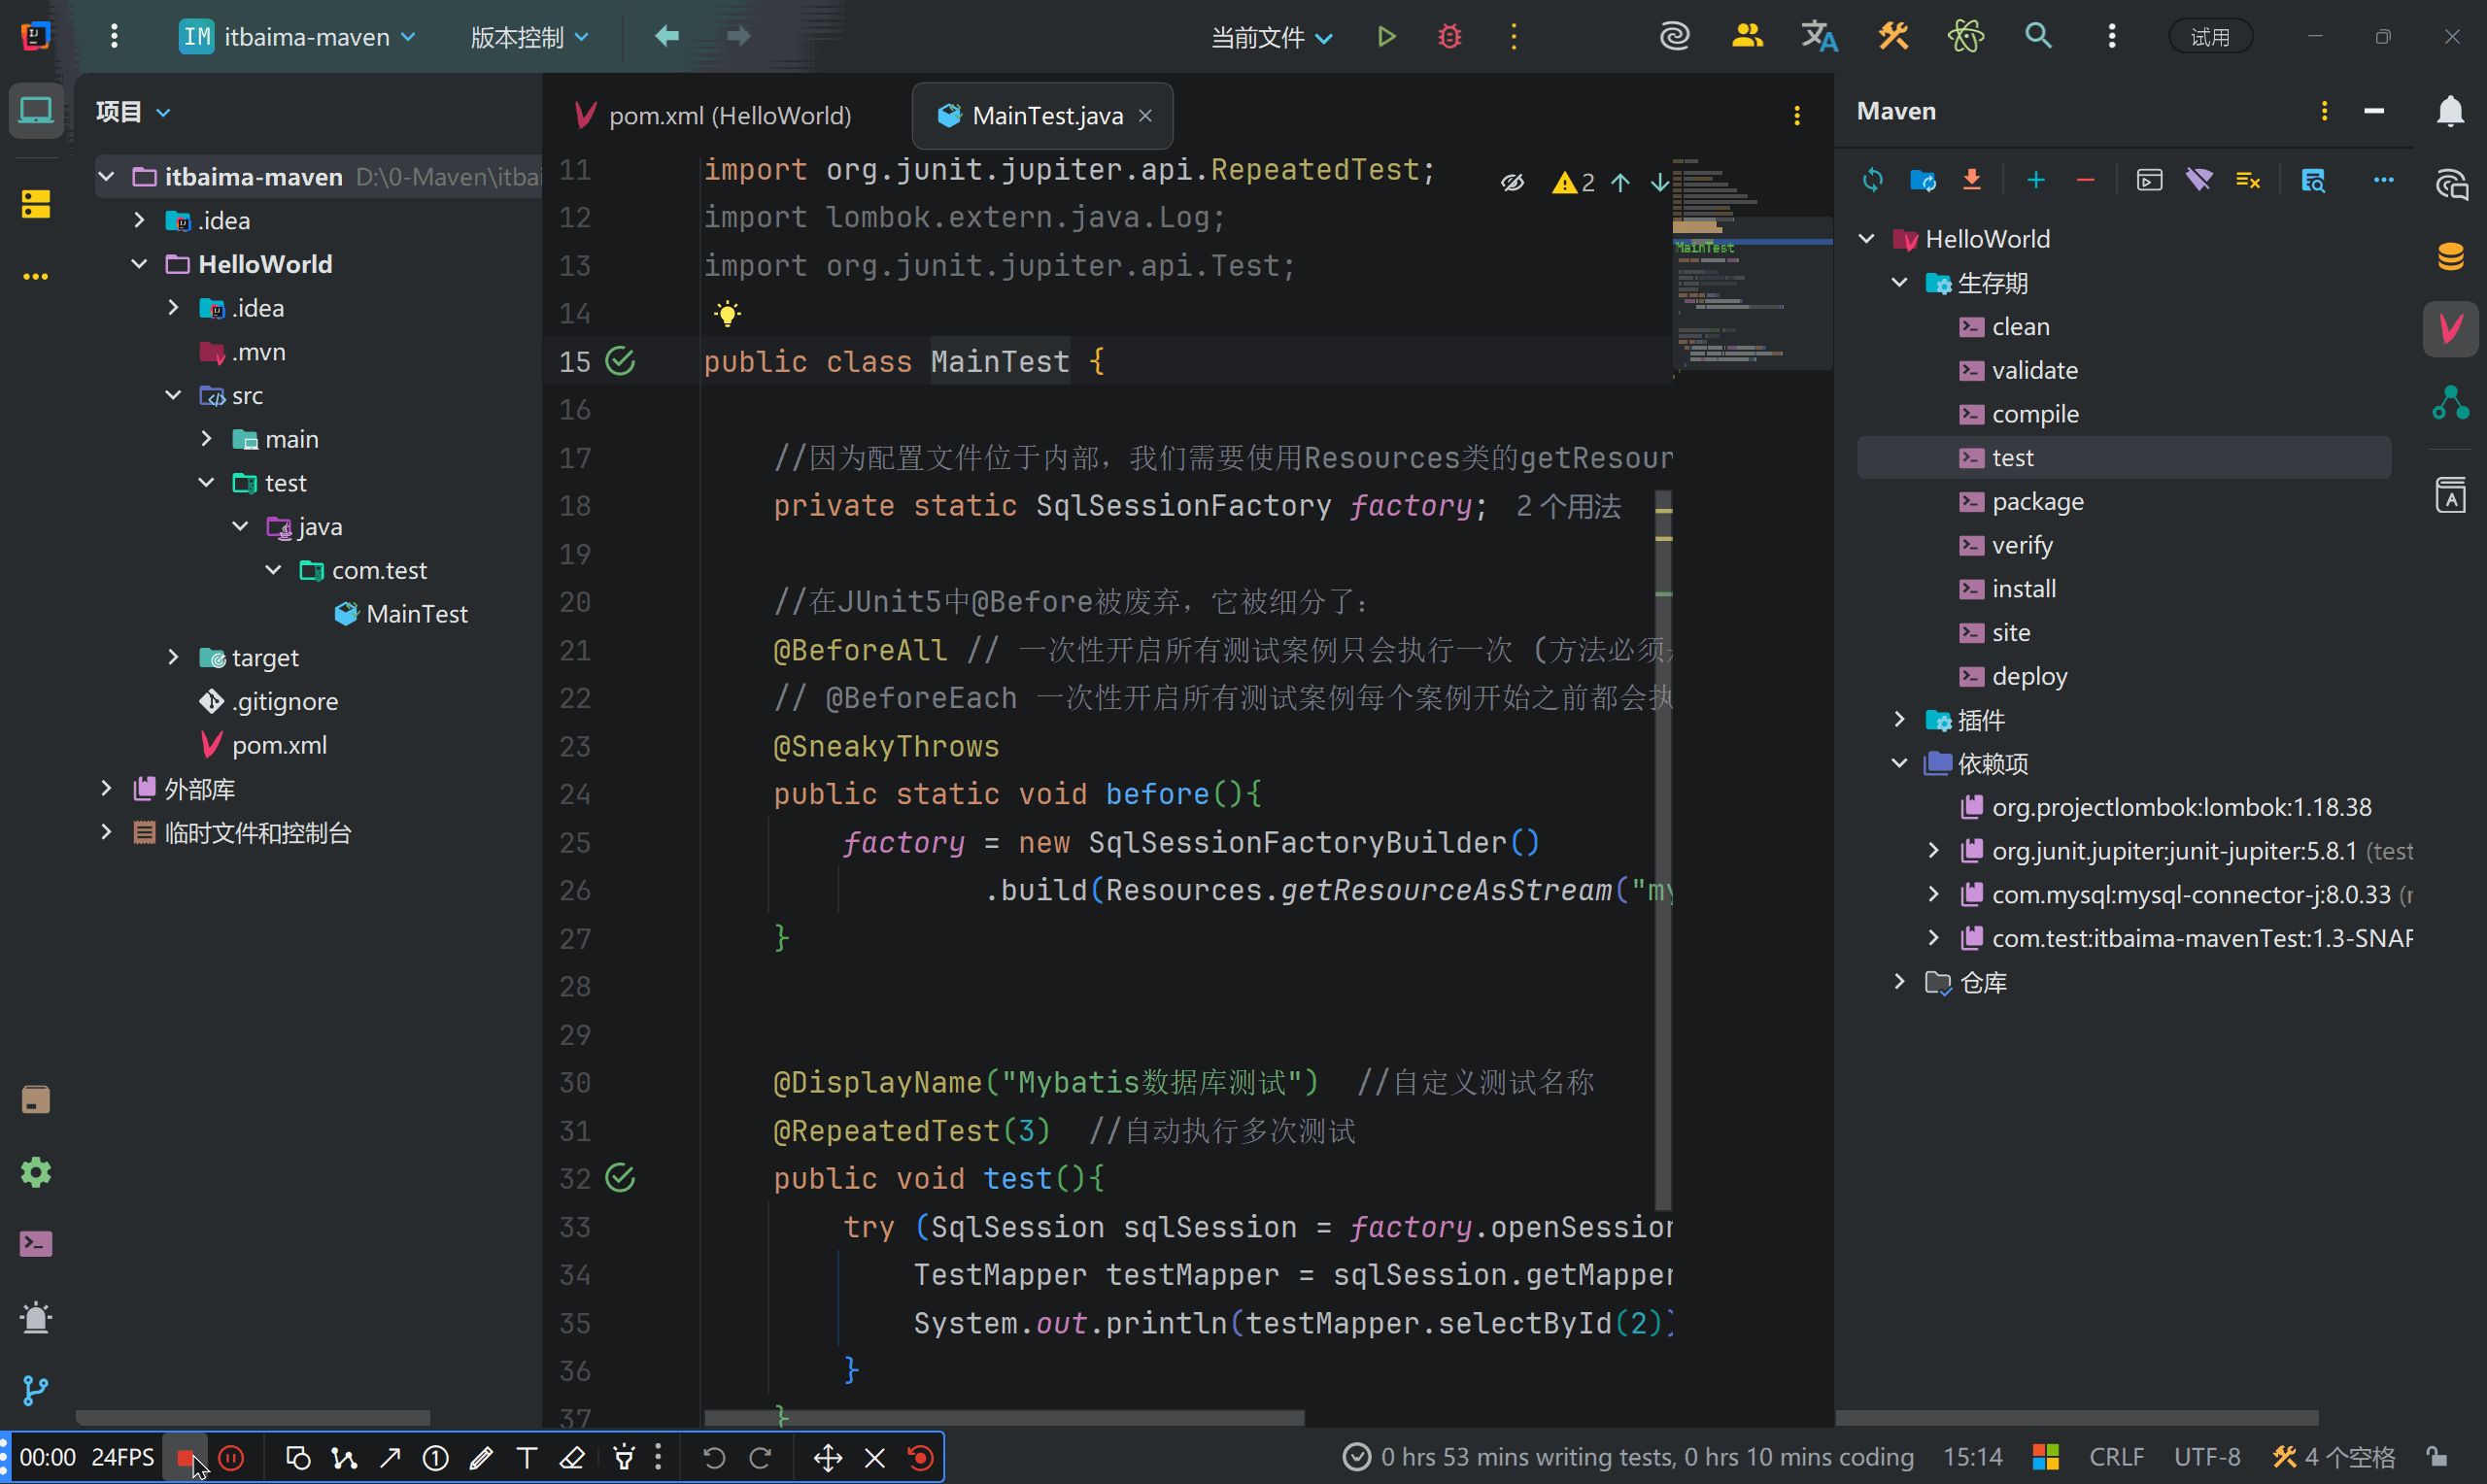
Task: Open the Database tool window icon
Action: [2450, 256]
